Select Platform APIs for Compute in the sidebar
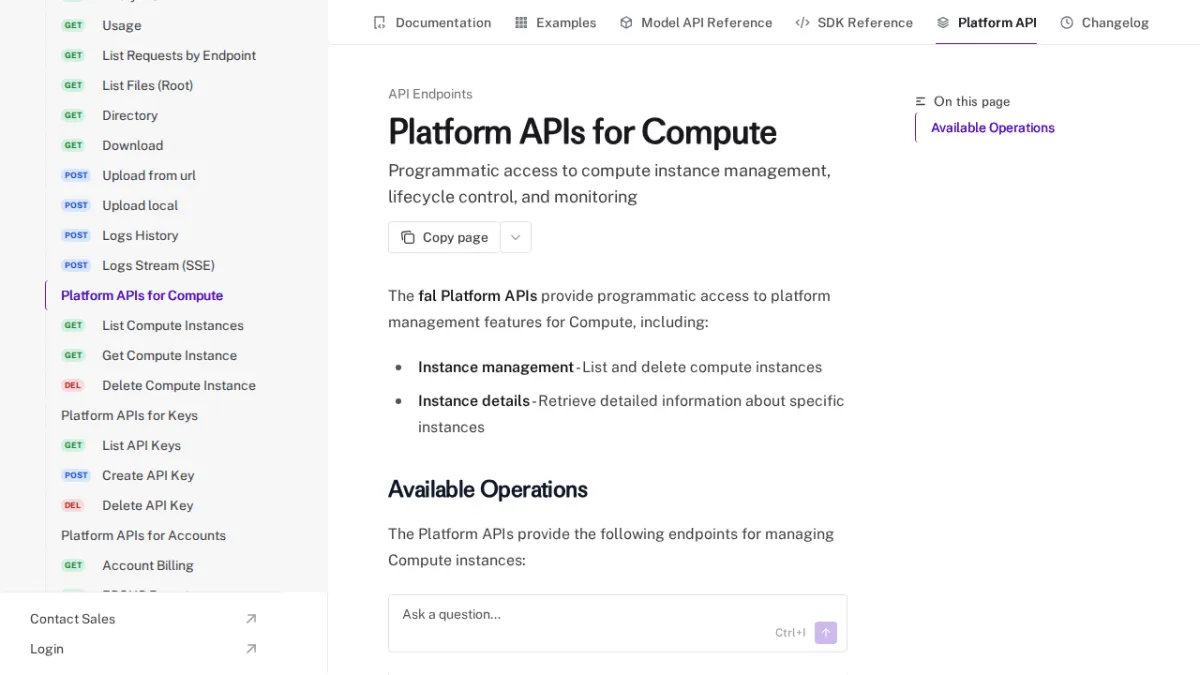1200x675 pixels. click(142, 295)
